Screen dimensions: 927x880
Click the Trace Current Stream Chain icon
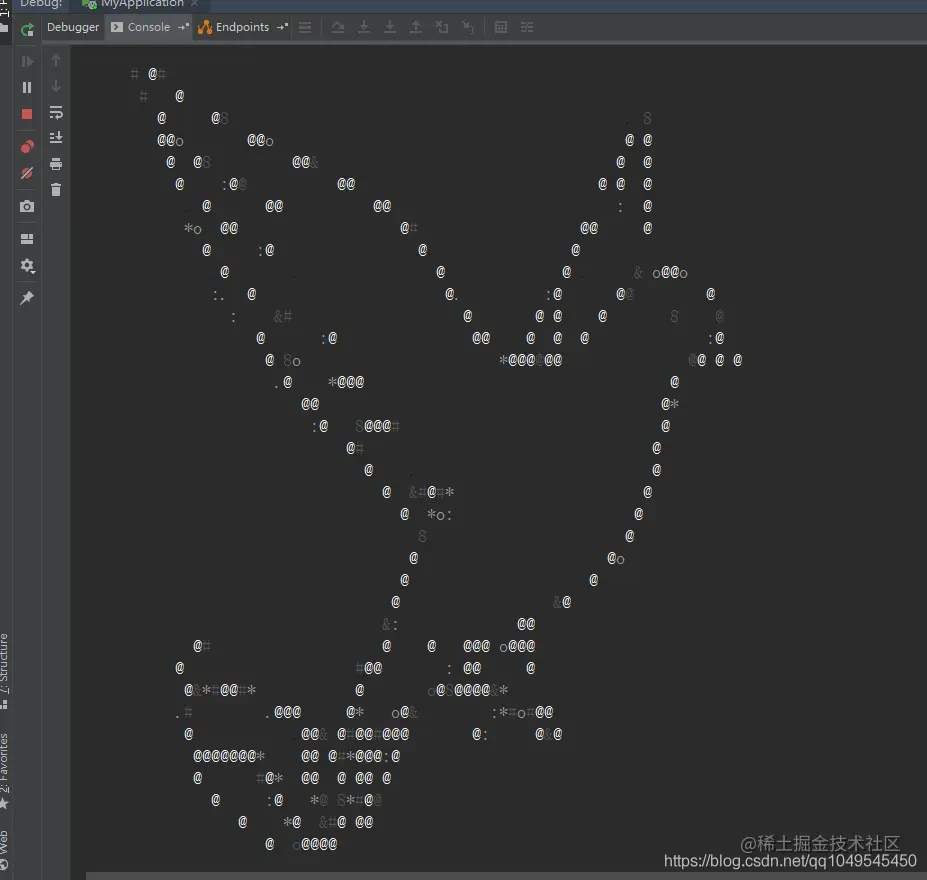pos(527,27)
